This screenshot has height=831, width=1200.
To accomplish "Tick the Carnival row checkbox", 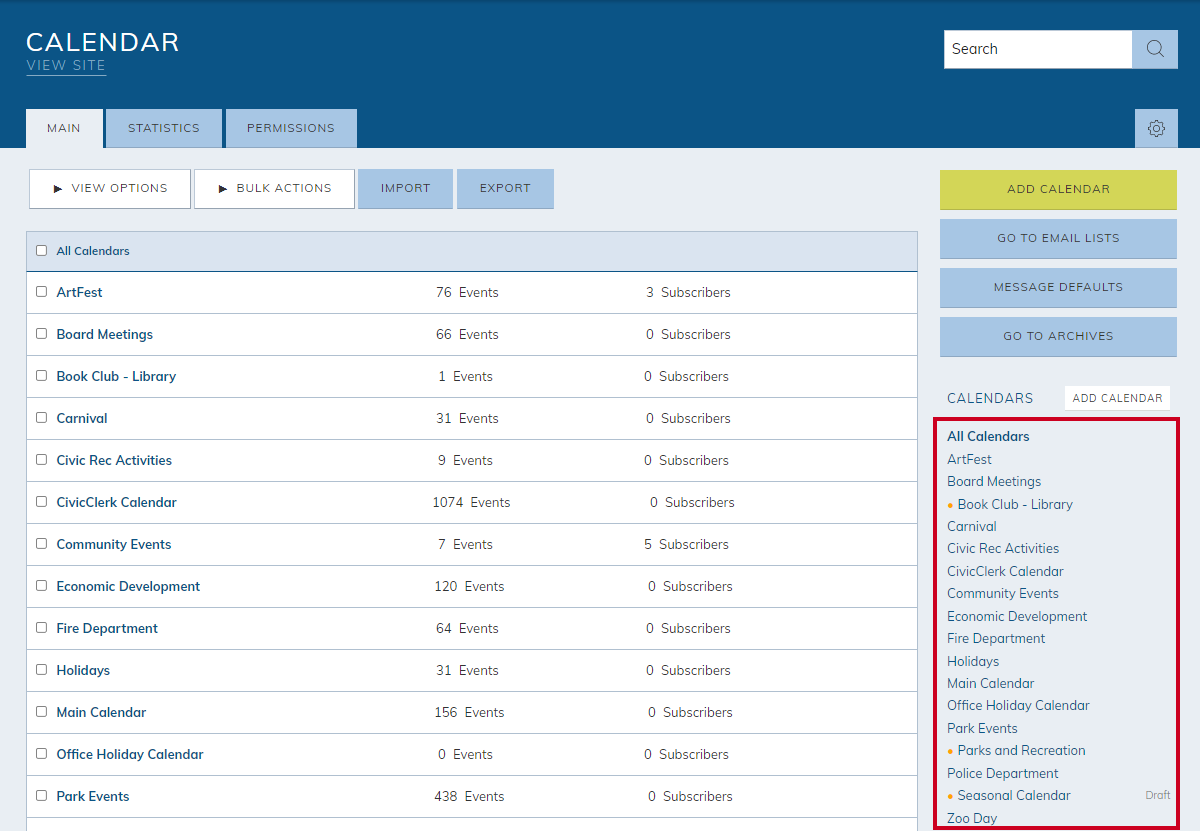I will (42, 418).
